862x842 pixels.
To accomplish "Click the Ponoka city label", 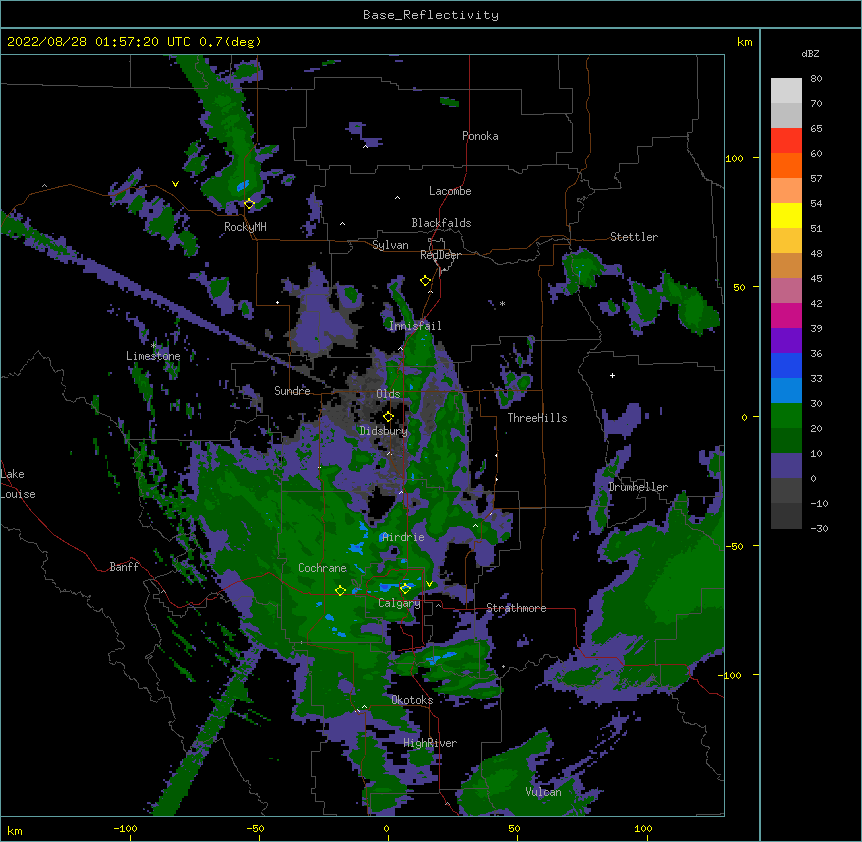I will click(x=480, y=136).
